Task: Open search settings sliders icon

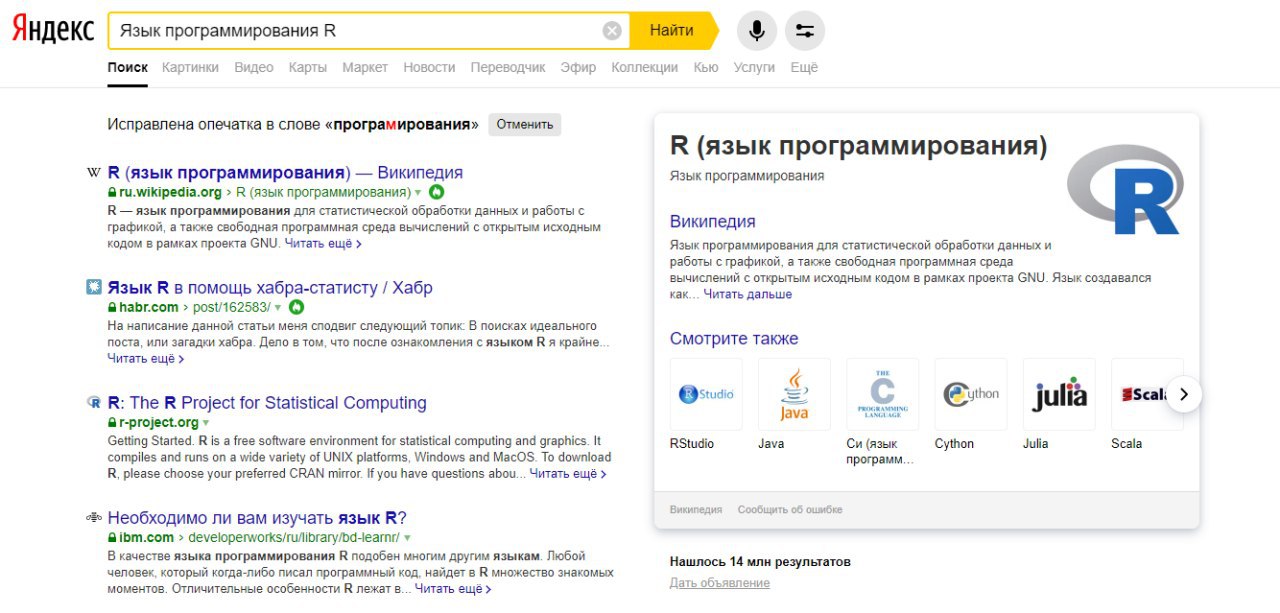Action: [805, 31]
